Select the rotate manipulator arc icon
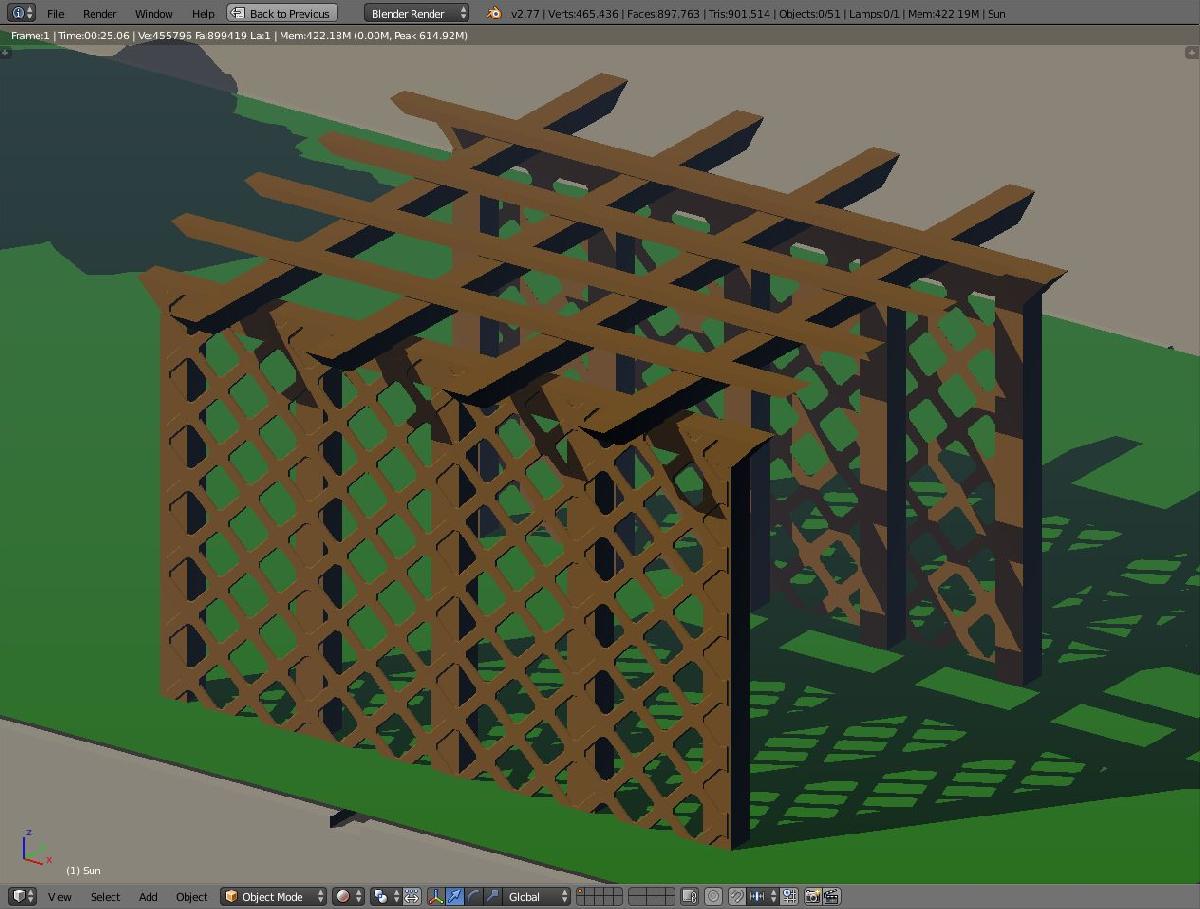This screenshot has height=909, width=1200. (473, 897)
